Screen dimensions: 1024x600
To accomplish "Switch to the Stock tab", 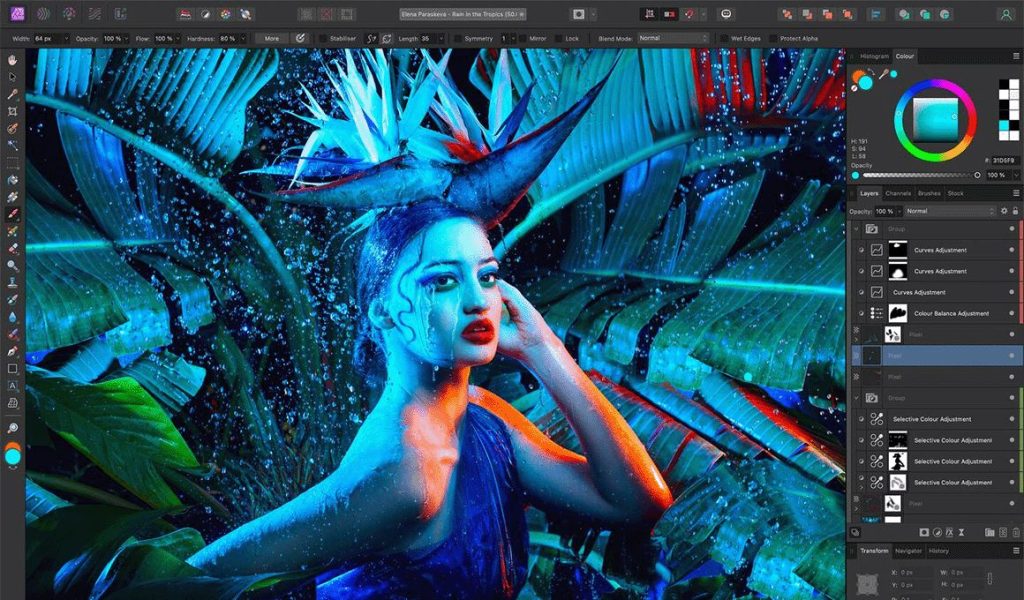I will (955, 193).
